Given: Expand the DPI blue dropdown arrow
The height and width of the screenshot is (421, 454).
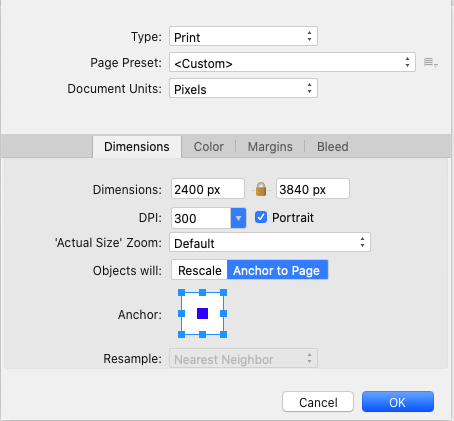Looking at the screenshot, I should [x=238, y=218].
